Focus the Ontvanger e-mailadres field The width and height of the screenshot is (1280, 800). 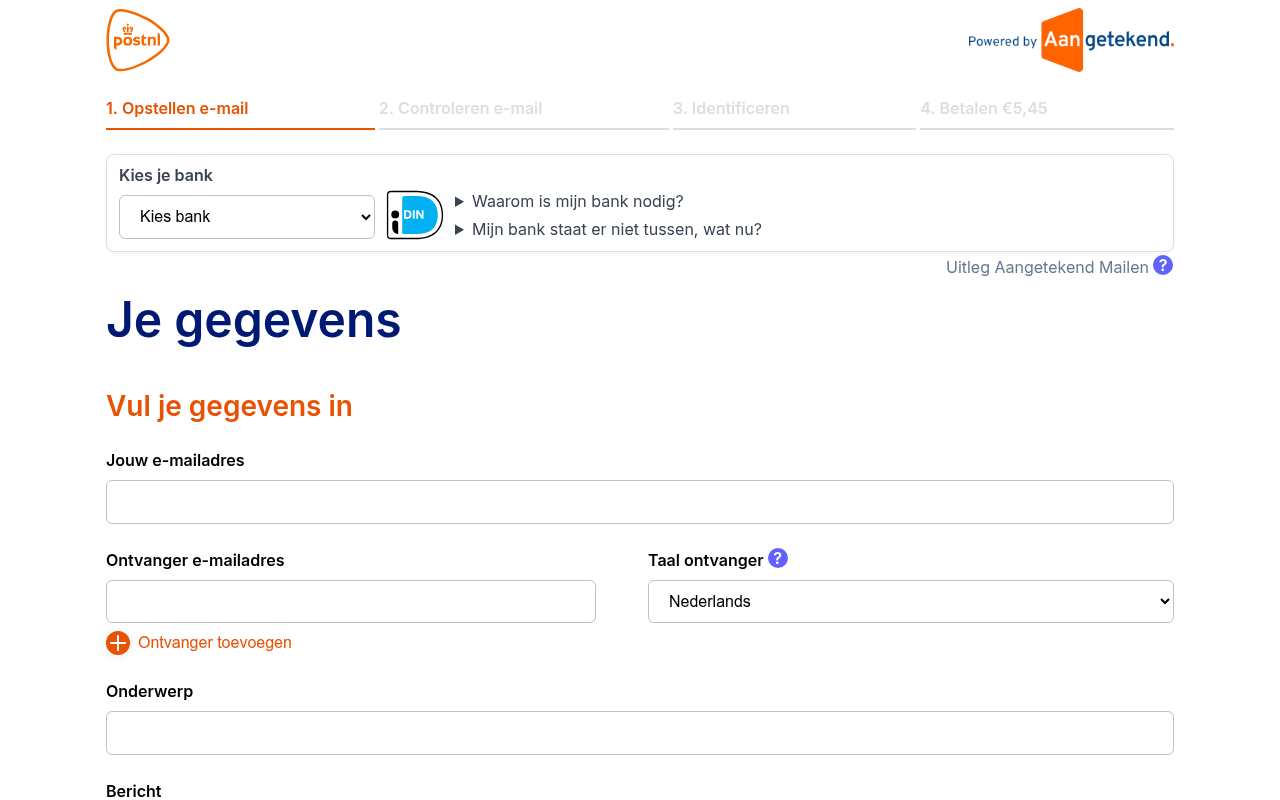click(x=351, y=601)
